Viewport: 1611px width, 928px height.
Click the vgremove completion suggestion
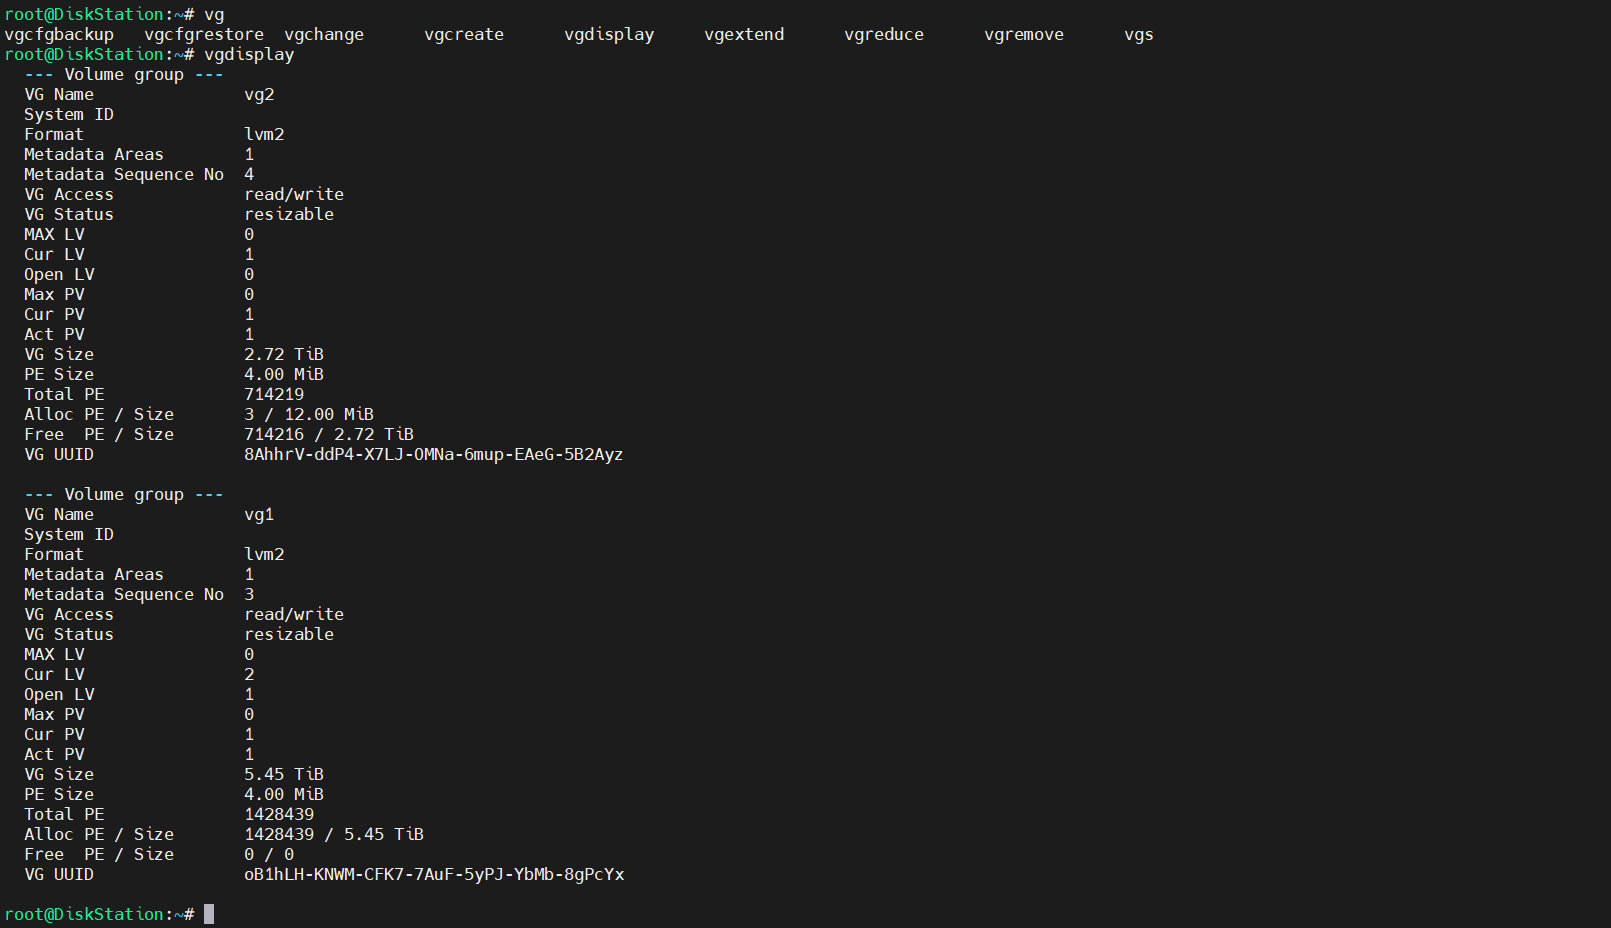pos(1024,34)
